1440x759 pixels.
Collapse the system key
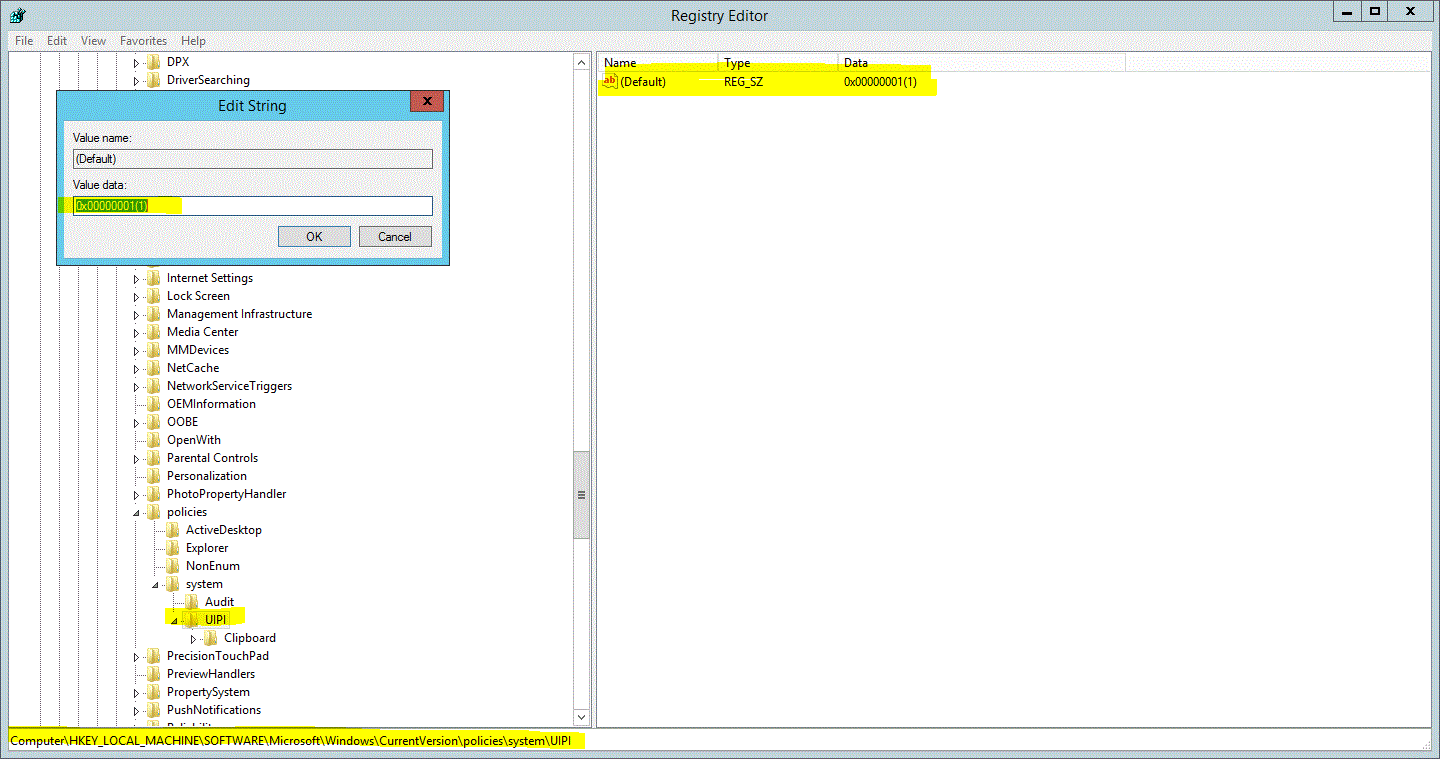coord(155,585)
